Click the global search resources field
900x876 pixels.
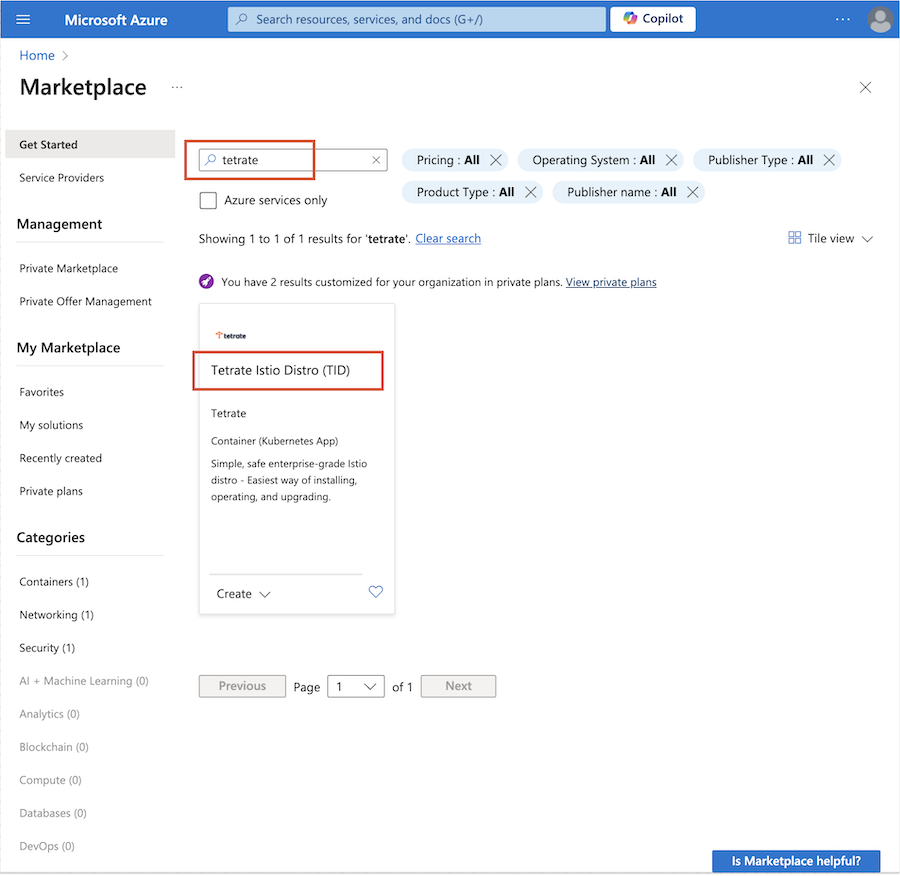tap(416, 20)
